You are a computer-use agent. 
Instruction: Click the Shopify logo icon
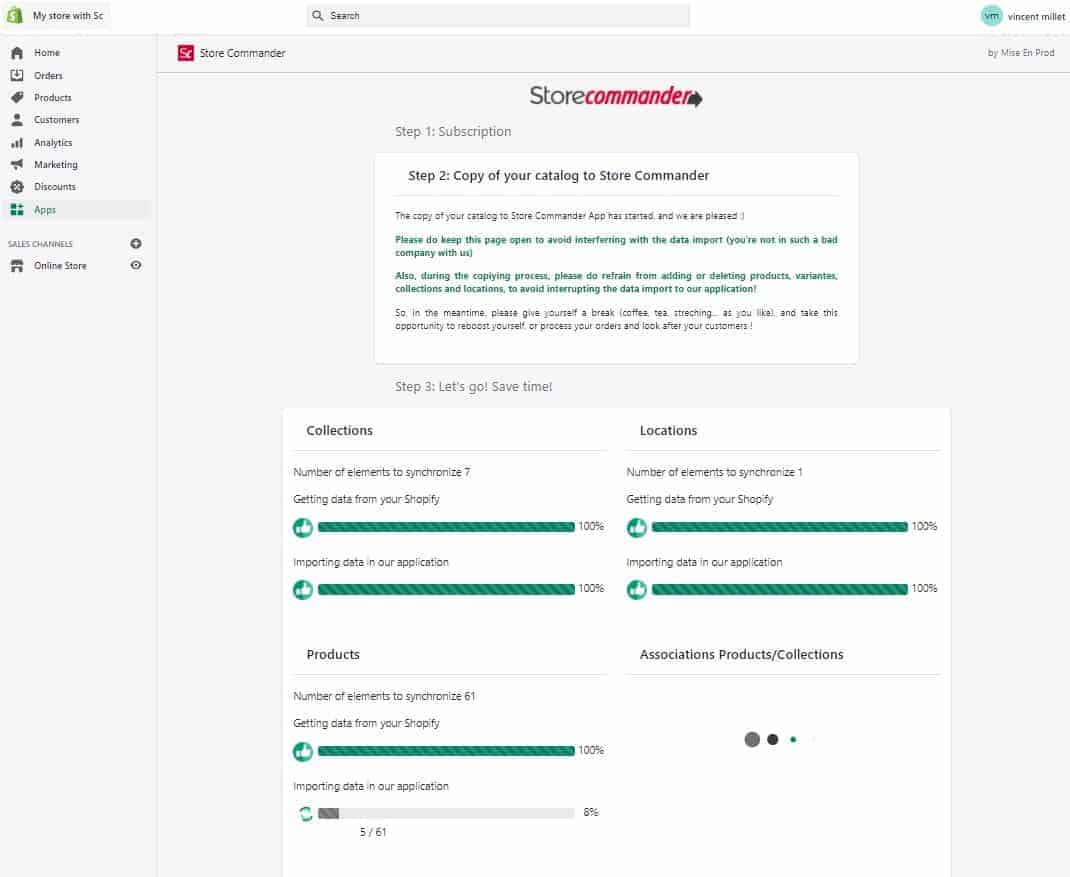[14, 15]
